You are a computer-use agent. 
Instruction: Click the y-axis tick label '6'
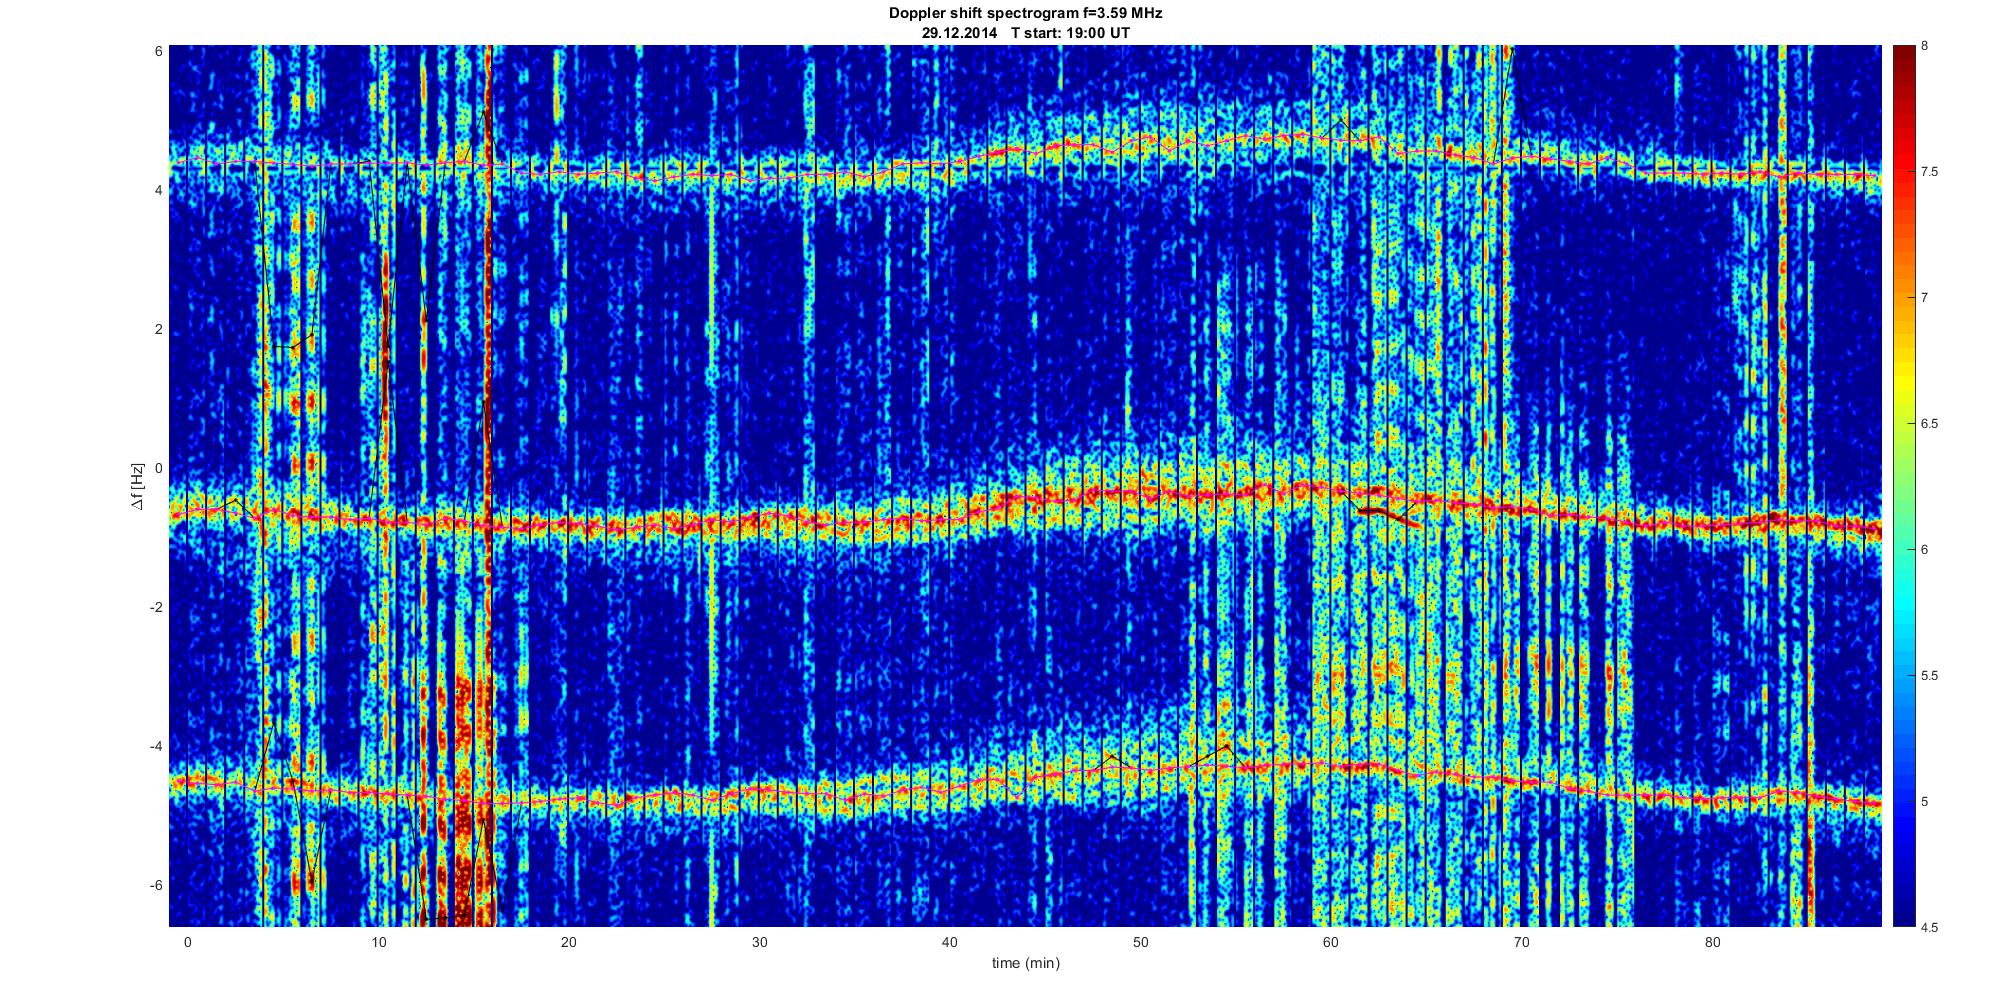point(158,51)
